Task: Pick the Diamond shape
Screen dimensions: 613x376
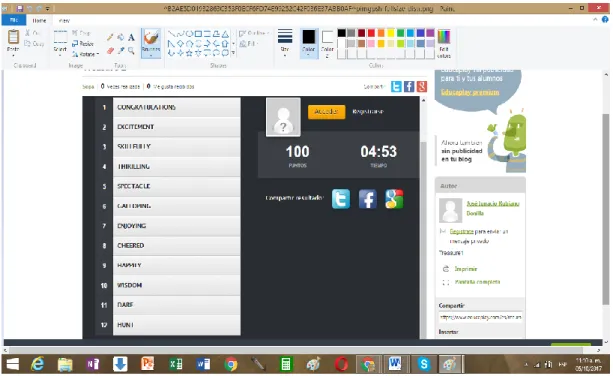Action: pyautogui.click(x=180, y=43)
